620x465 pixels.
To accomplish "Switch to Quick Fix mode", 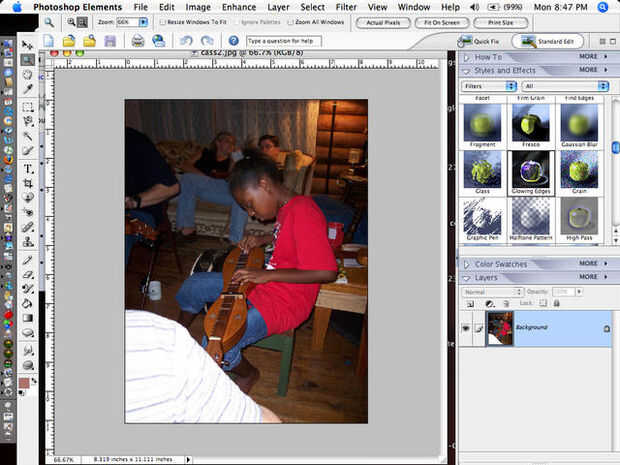I will [x=479, y=41].
